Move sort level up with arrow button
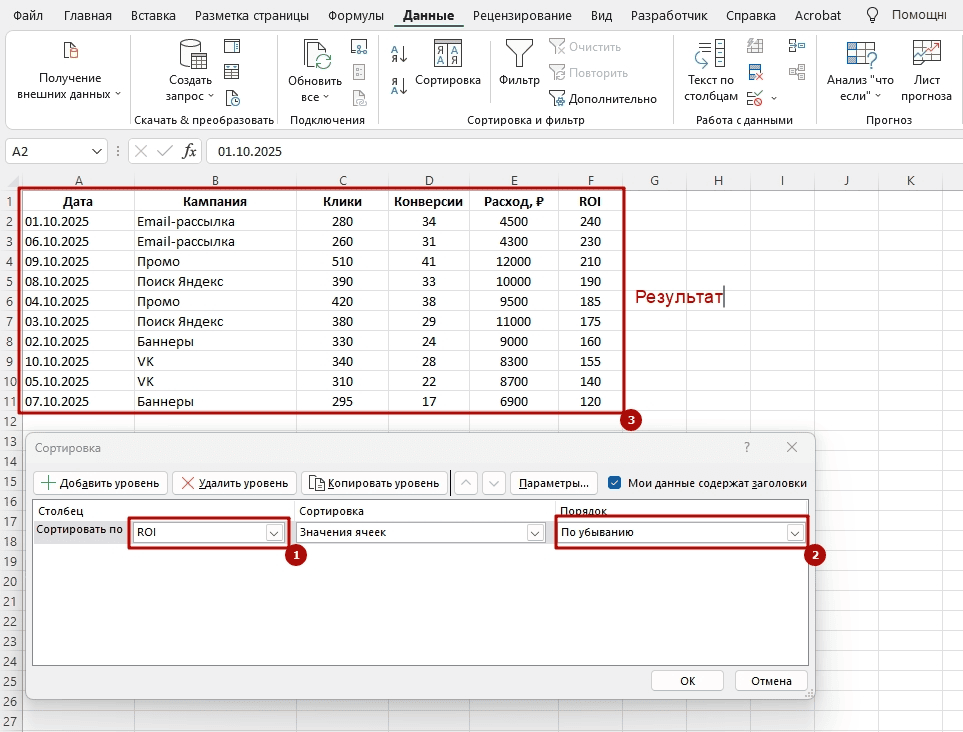The image size is (963, 732). (466, 483)
